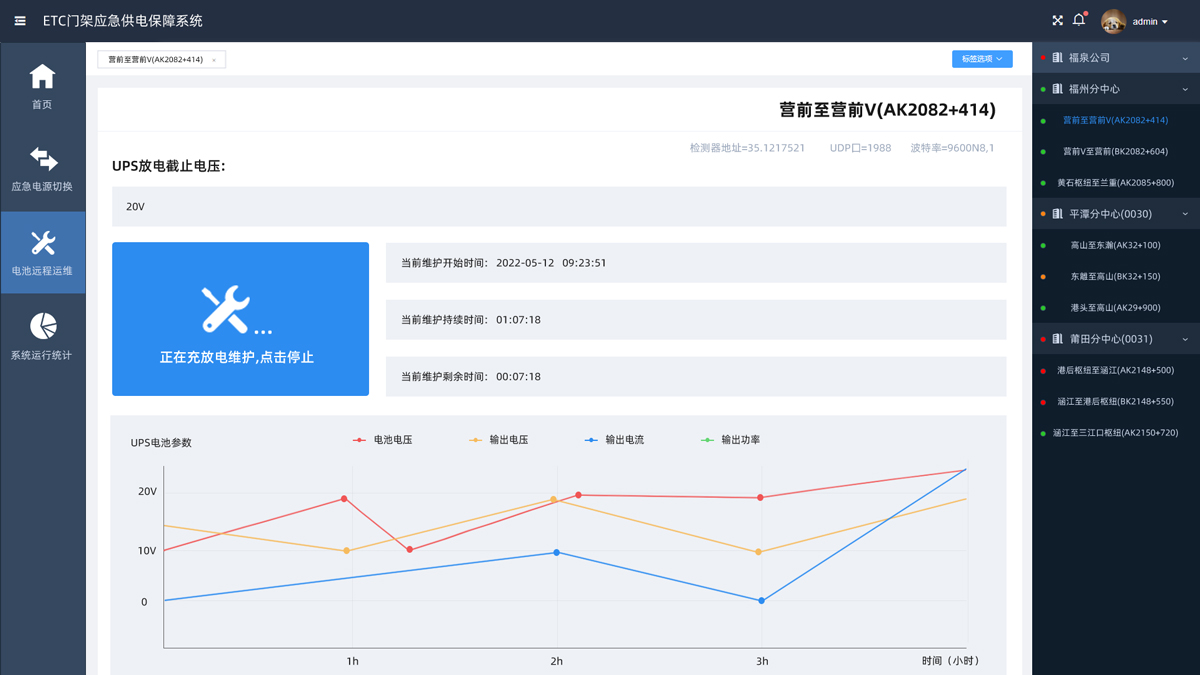Image resolution: width=1200 pixels, height=675 pixels.
Task: Toggle 输出电压 legend series
Action: point(499,440)
